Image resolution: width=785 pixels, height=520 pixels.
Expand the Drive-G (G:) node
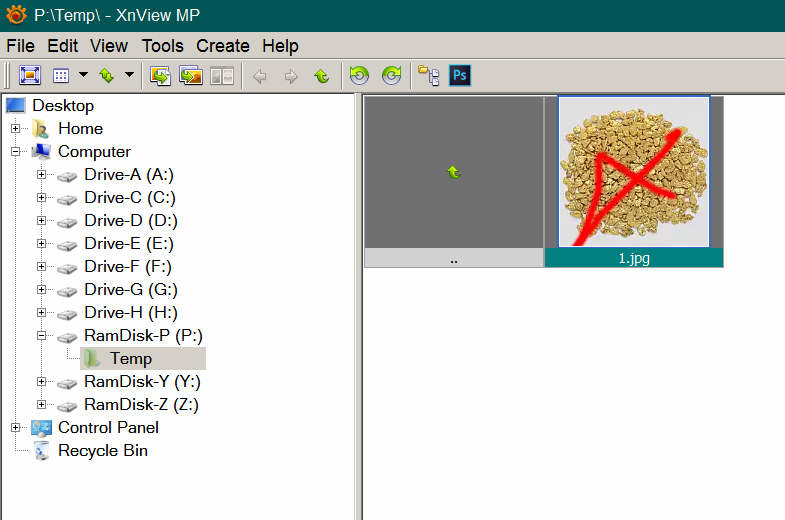[42, 290]
